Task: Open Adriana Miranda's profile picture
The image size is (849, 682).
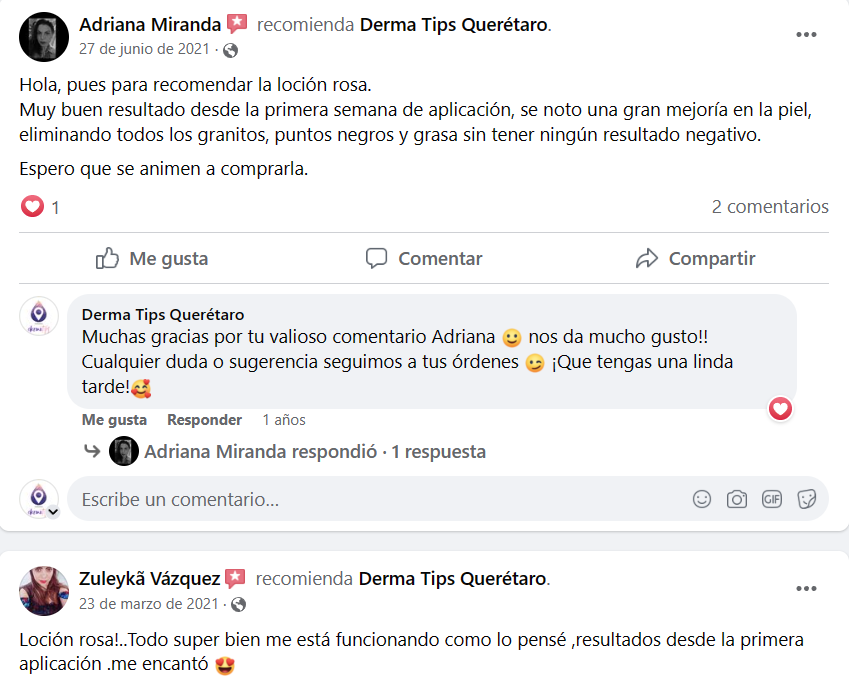Action: (44, 38)
